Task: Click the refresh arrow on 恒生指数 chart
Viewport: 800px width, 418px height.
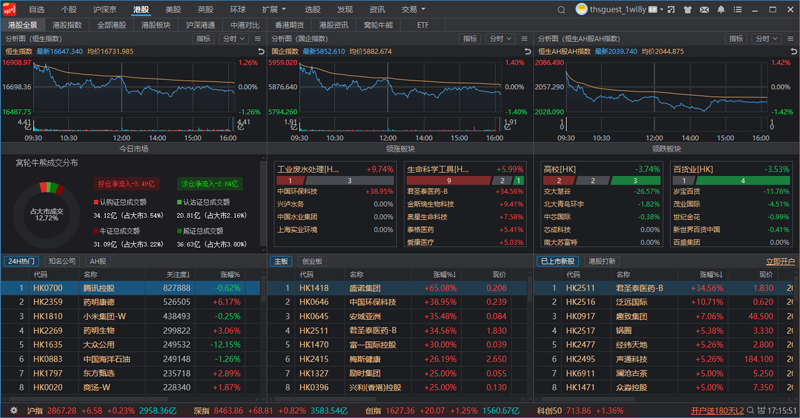Action: coord(261,52)
